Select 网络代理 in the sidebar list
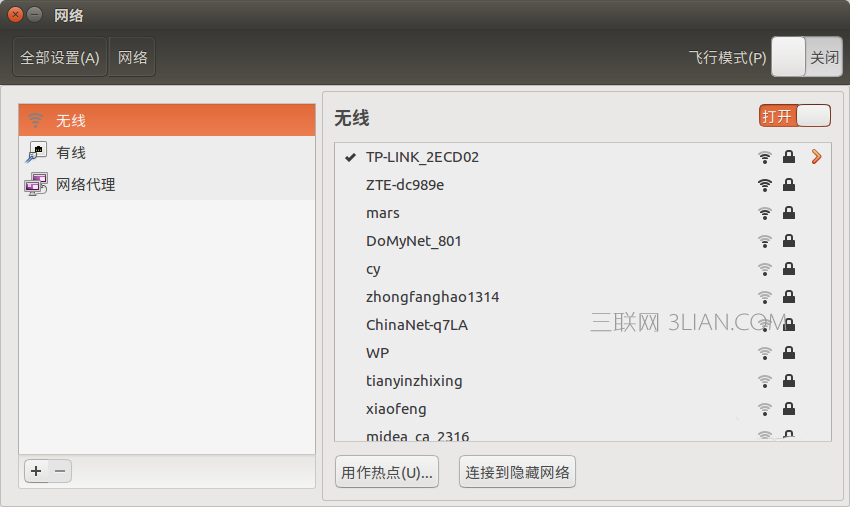The image size is (850, 507). pyautogui.click(x=85, y=185)
